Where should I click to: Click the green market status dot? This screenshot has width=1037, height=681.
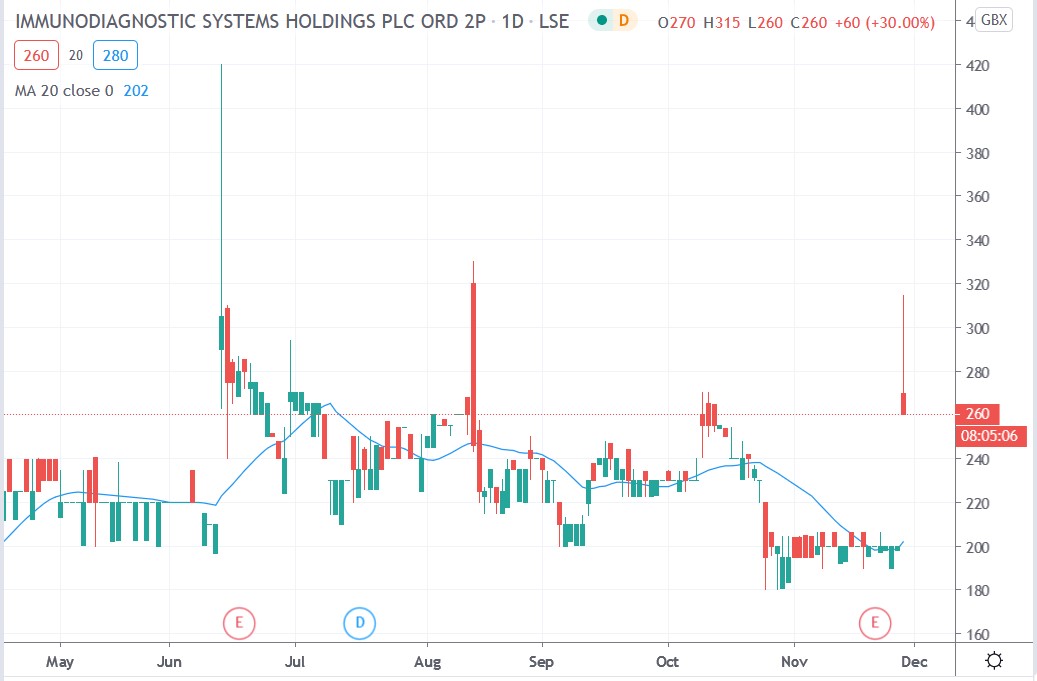[x=602, y=20]
